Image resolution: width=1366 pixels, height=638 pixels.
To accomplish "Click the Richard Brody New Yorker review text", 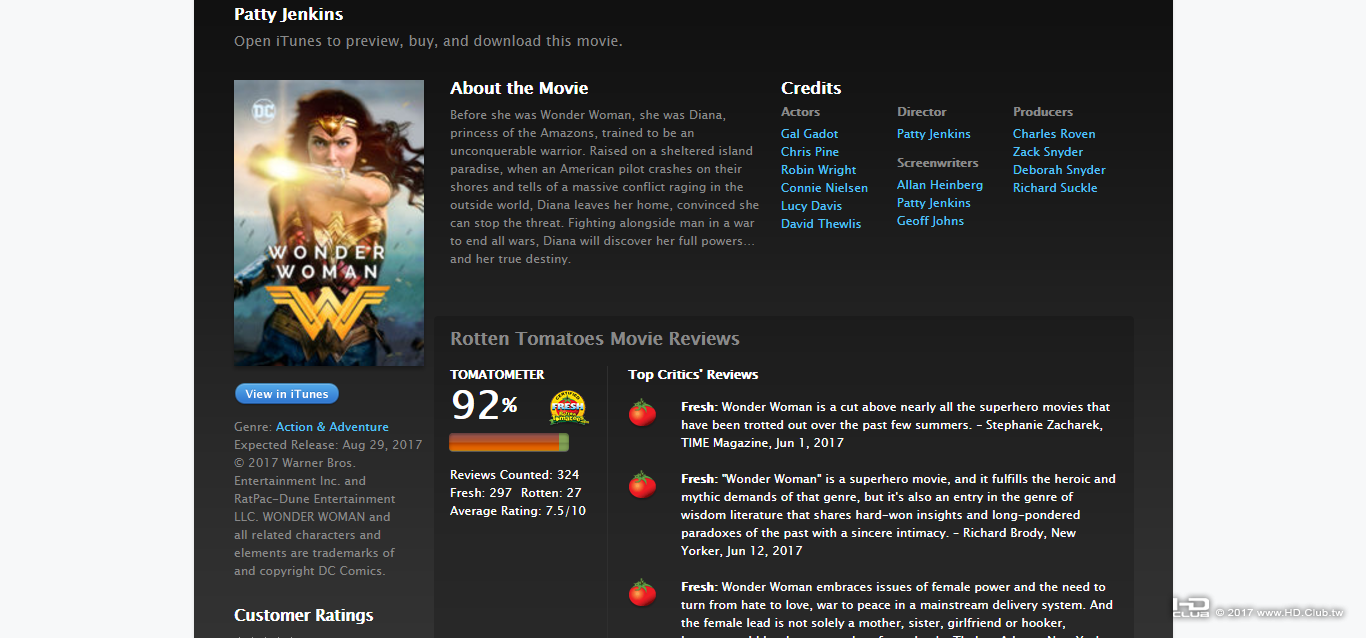I will coord(898,515).
